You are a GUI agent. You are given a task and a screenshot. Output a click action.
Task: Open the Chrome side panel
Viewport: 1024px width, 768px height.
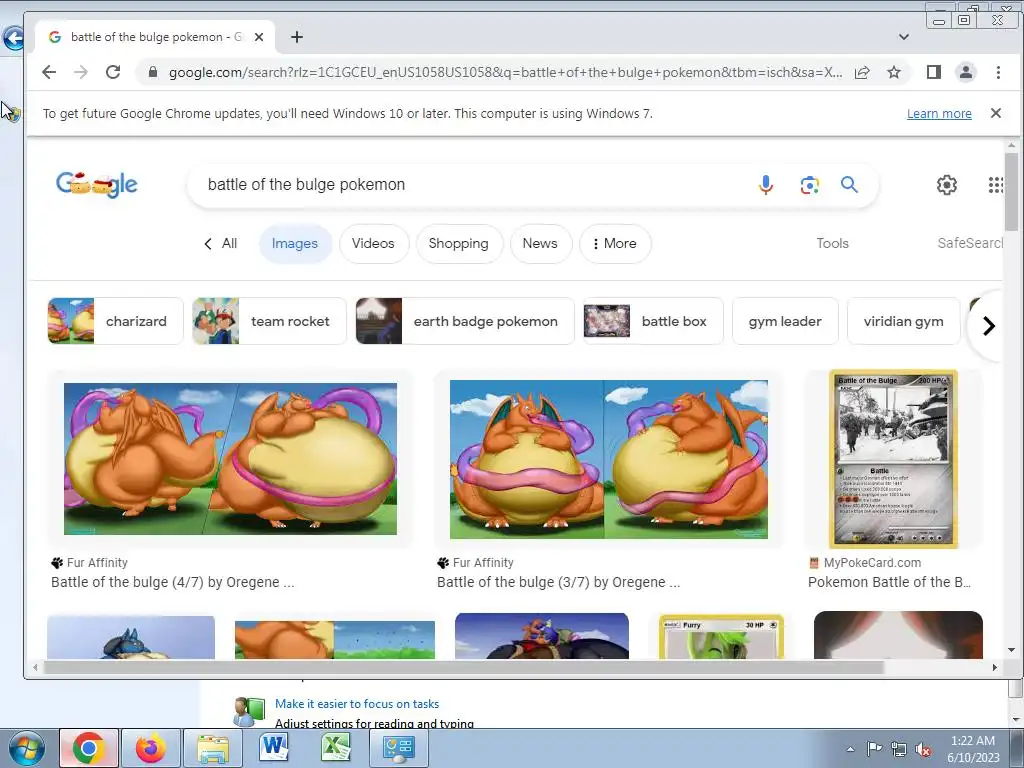point(934,72)
